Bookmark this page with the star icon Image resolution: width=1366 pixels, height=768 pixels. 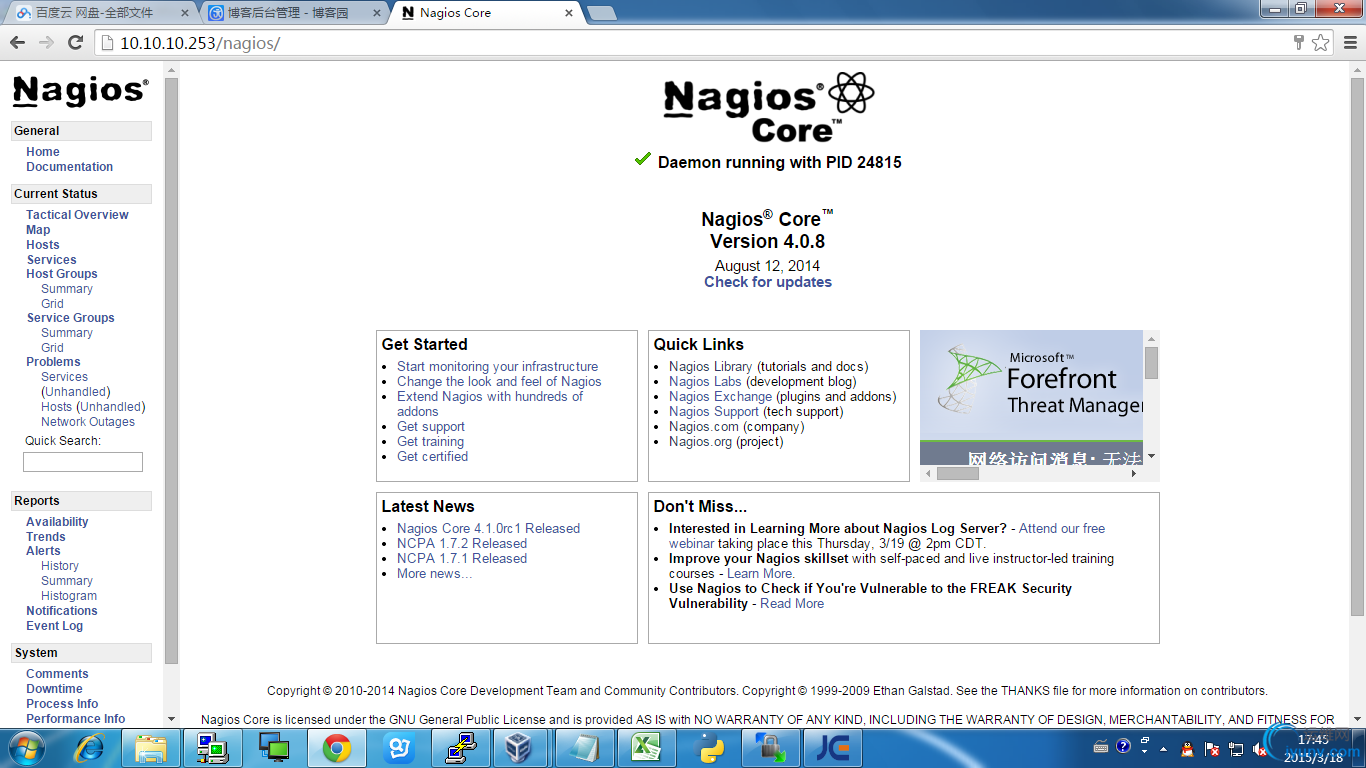[x=1321, y=42]
